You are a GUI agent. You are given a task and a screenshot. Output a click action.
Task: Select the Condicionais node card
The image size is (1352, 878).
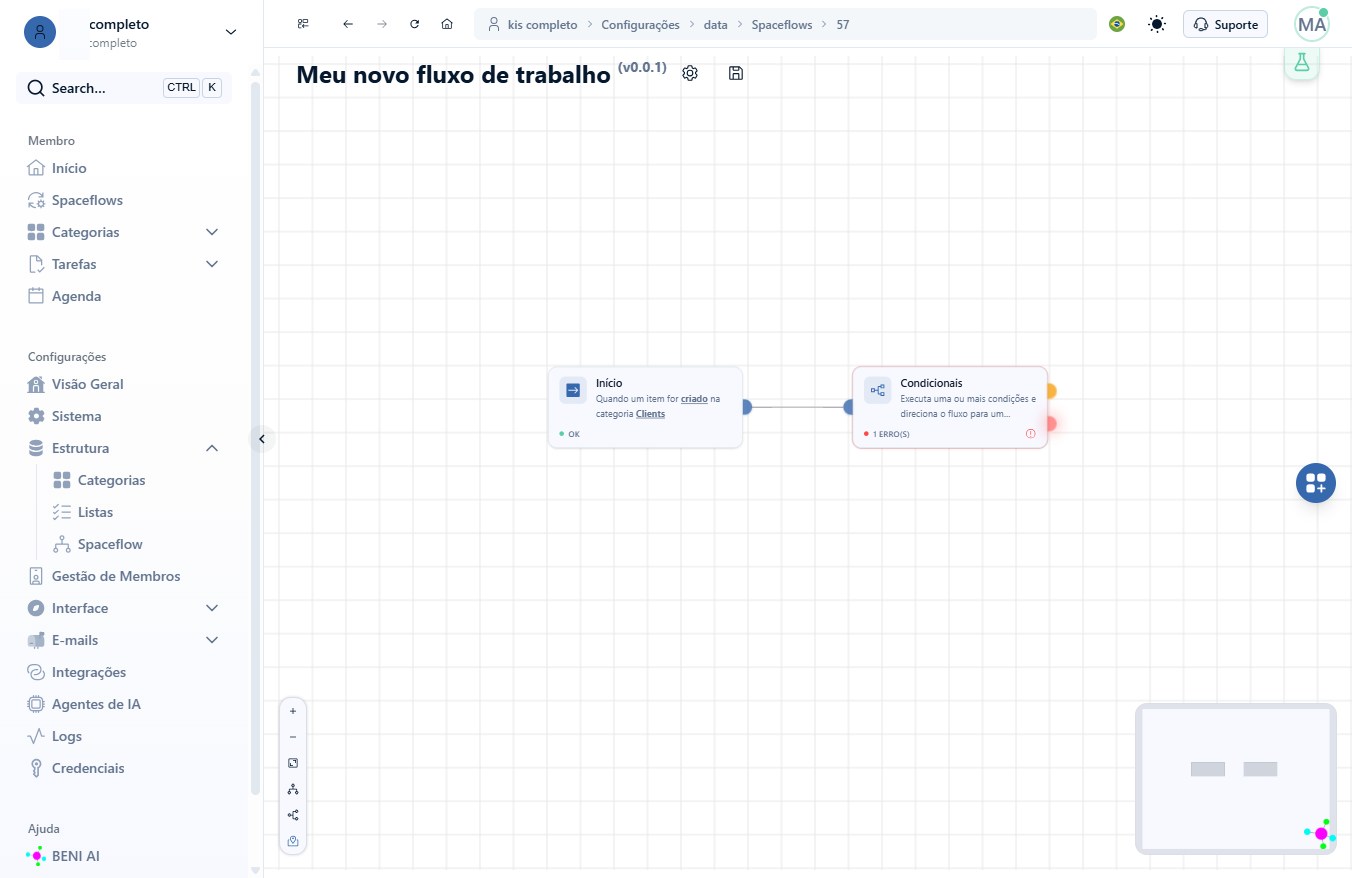[x=950, y=407]
